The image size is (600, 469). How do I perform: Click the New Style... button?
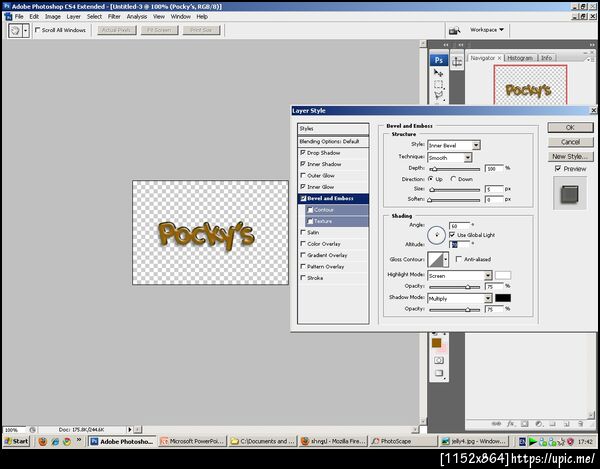pos(570,156)
